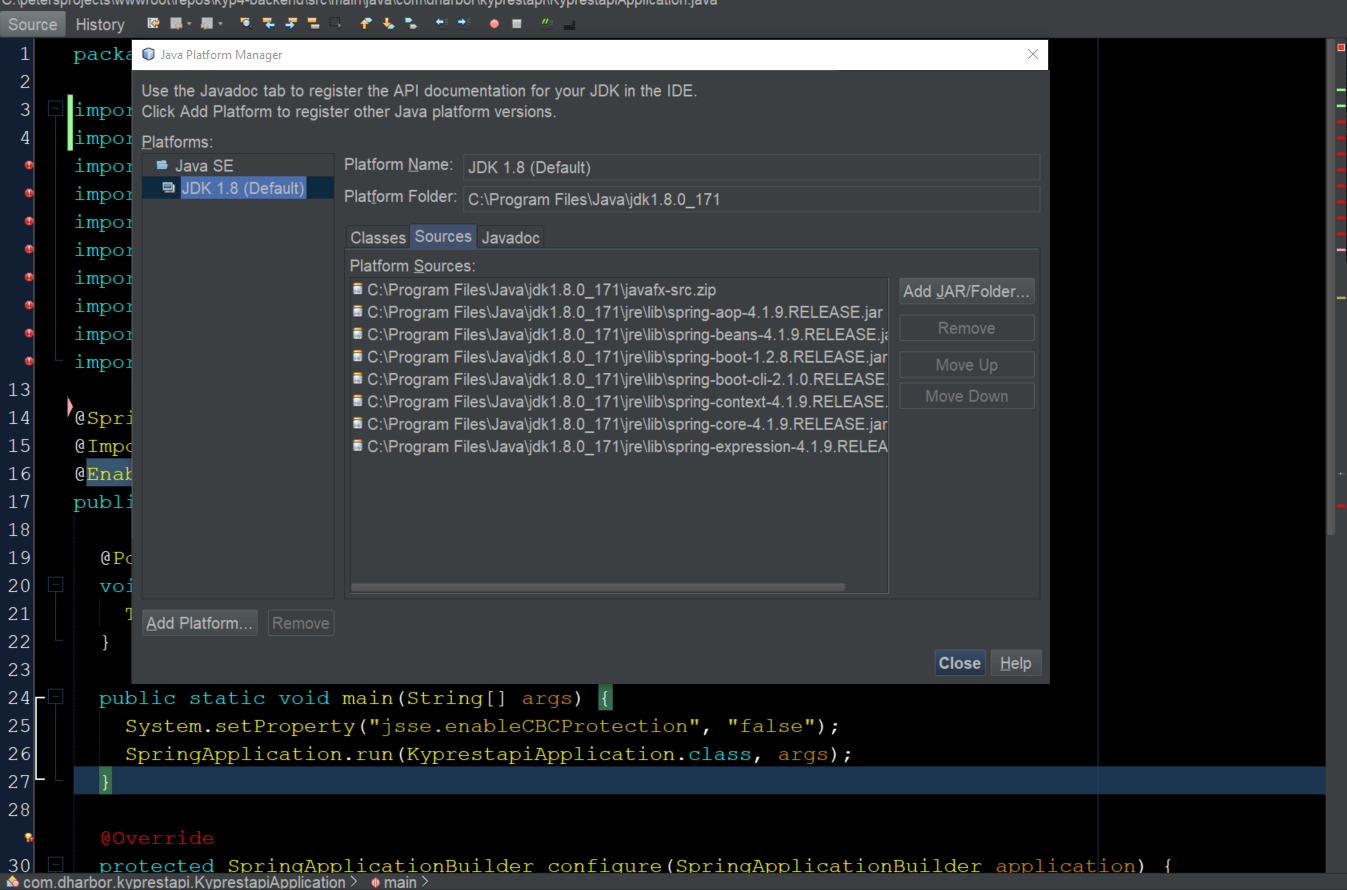Expand chevron after main breadcrumb
Image resolution: width=1347 pixels, height=890 pixels.
click(x=425, y=882)
